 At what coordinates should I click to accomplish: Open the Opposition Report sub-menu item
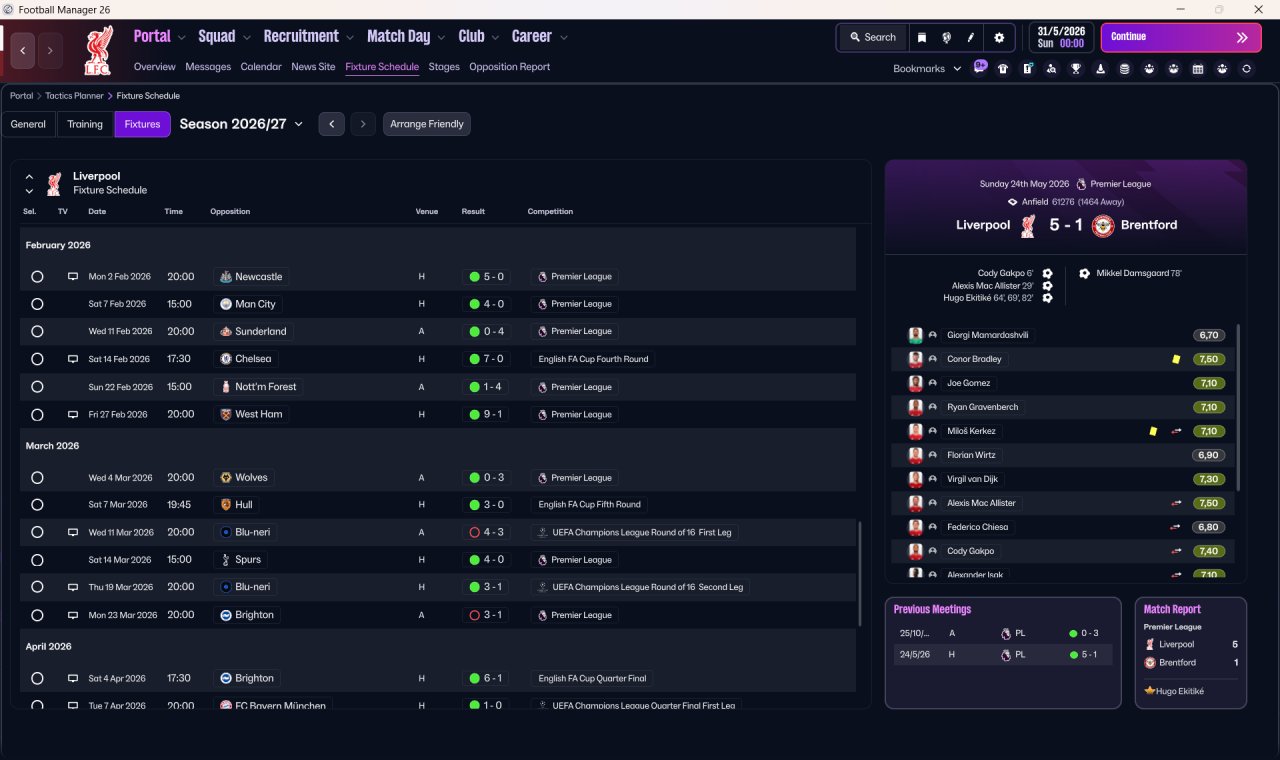pyautogui.click(x=509, y=67)
